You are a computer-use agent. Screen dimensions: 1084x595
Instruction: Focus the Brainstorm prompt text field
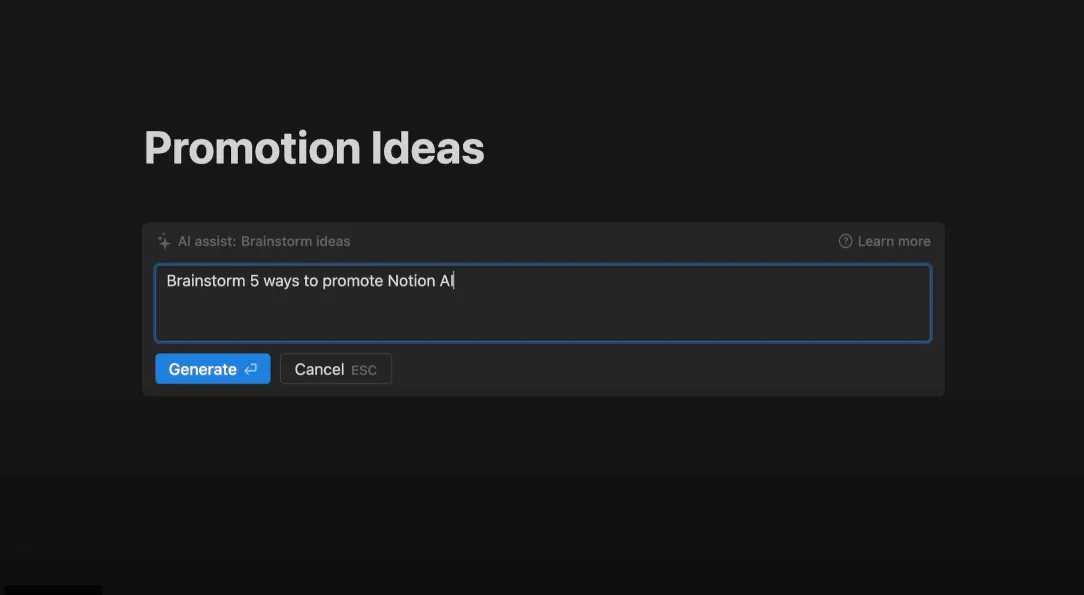543,303
